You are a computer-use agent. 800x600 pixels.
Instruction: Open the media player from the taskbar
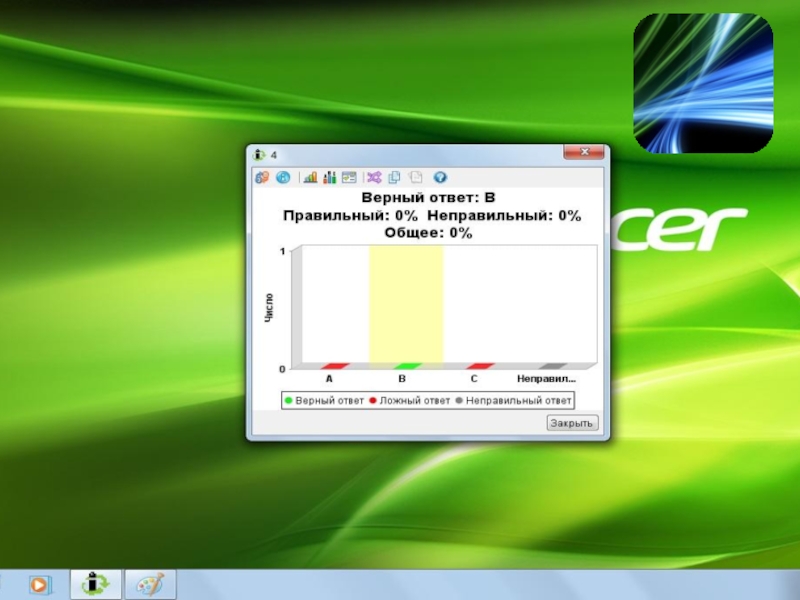pos(39,584)
